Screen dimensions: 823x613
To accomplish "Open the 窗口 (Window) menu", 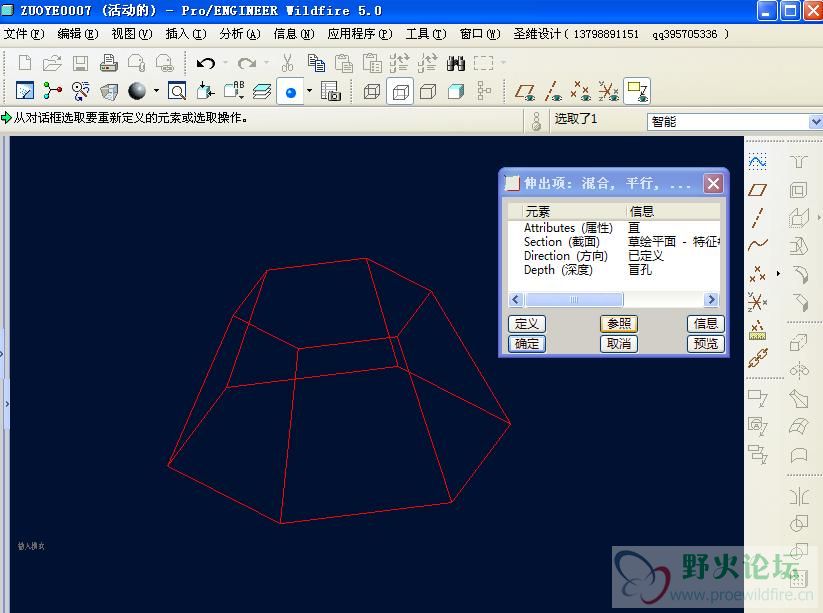I will pos(480,34).
